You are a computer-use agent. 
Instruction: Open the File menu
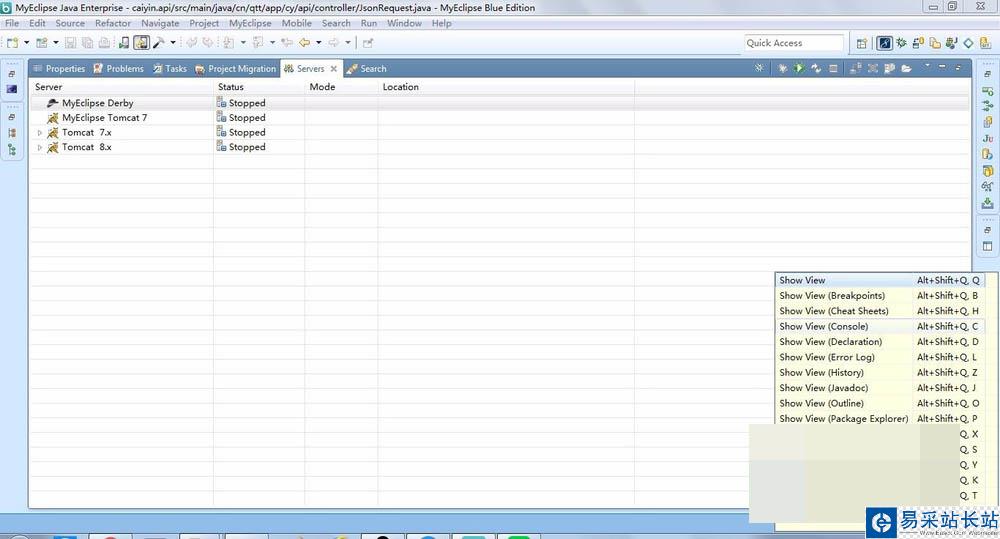12,23
